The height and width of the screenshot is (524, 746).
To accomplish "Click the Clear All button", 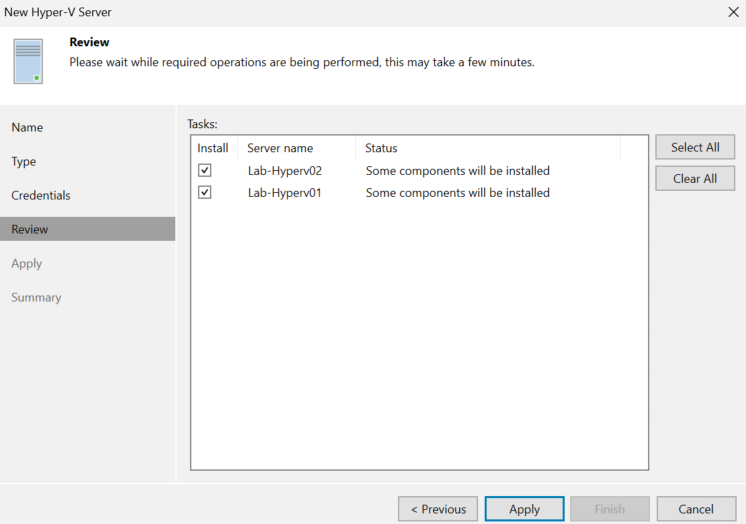I will click(x=695, y=178).
